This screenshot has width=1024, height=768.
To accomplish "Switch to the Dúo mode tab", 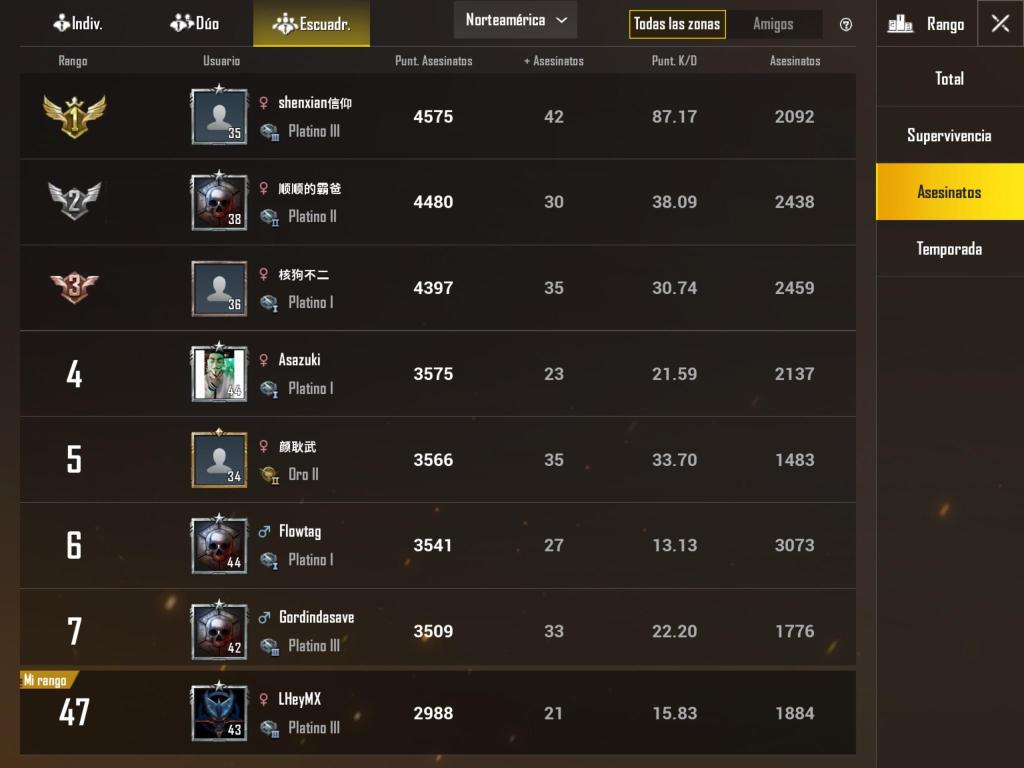I will (x=195, y=24).
